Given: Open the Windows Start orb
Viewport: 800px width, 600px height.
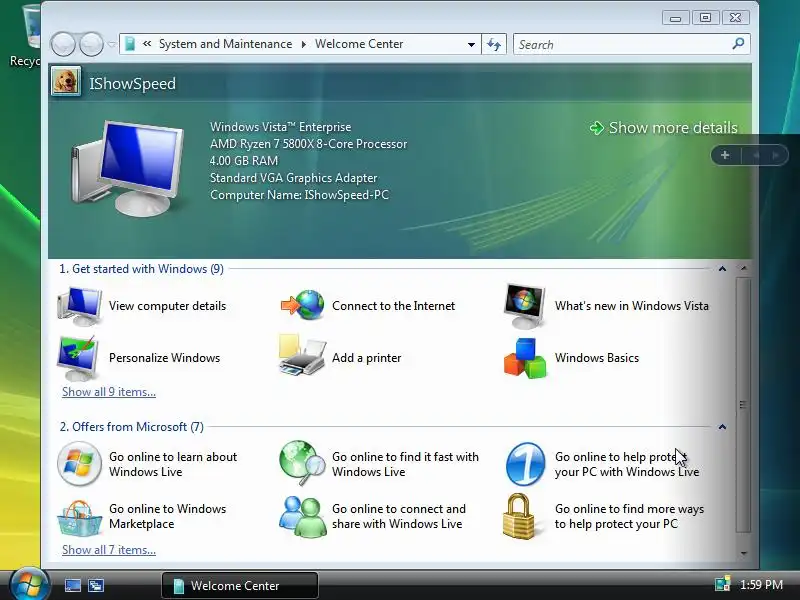Looking at the screenshot, I should tap(29, 585).
